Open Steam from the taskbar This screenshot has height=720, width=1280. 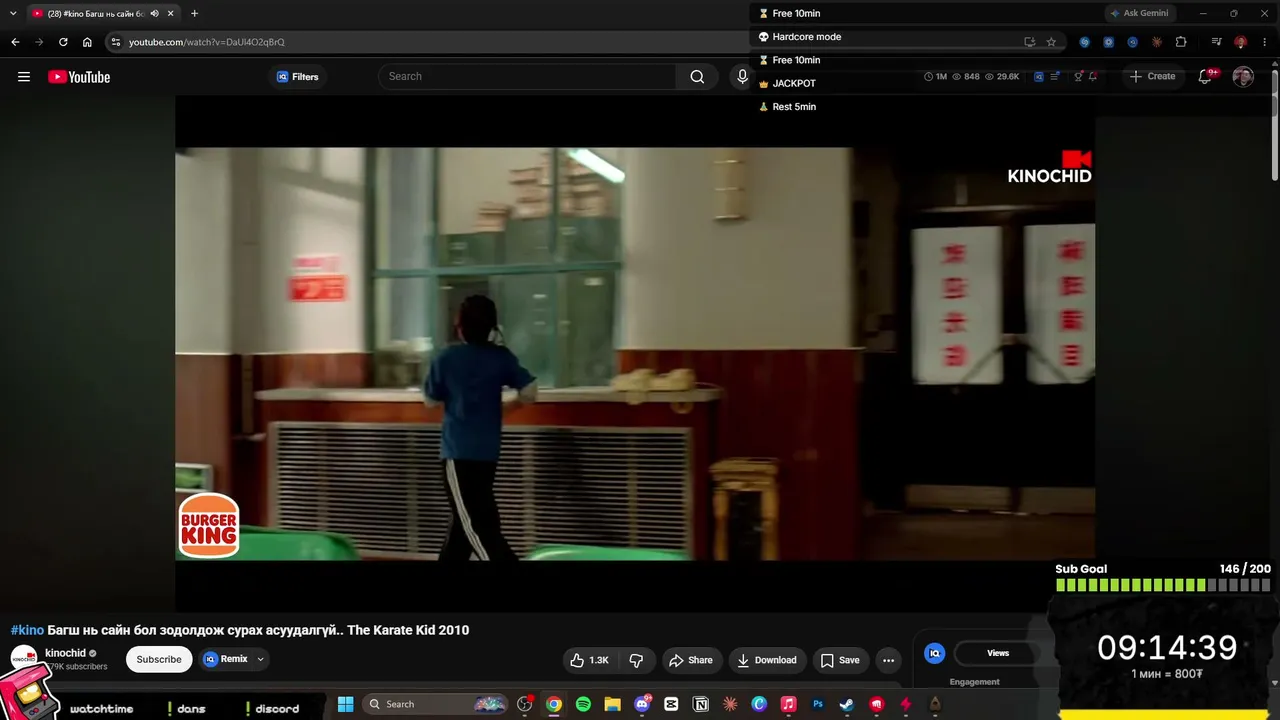pyautogui.click(x=847, y=704)
